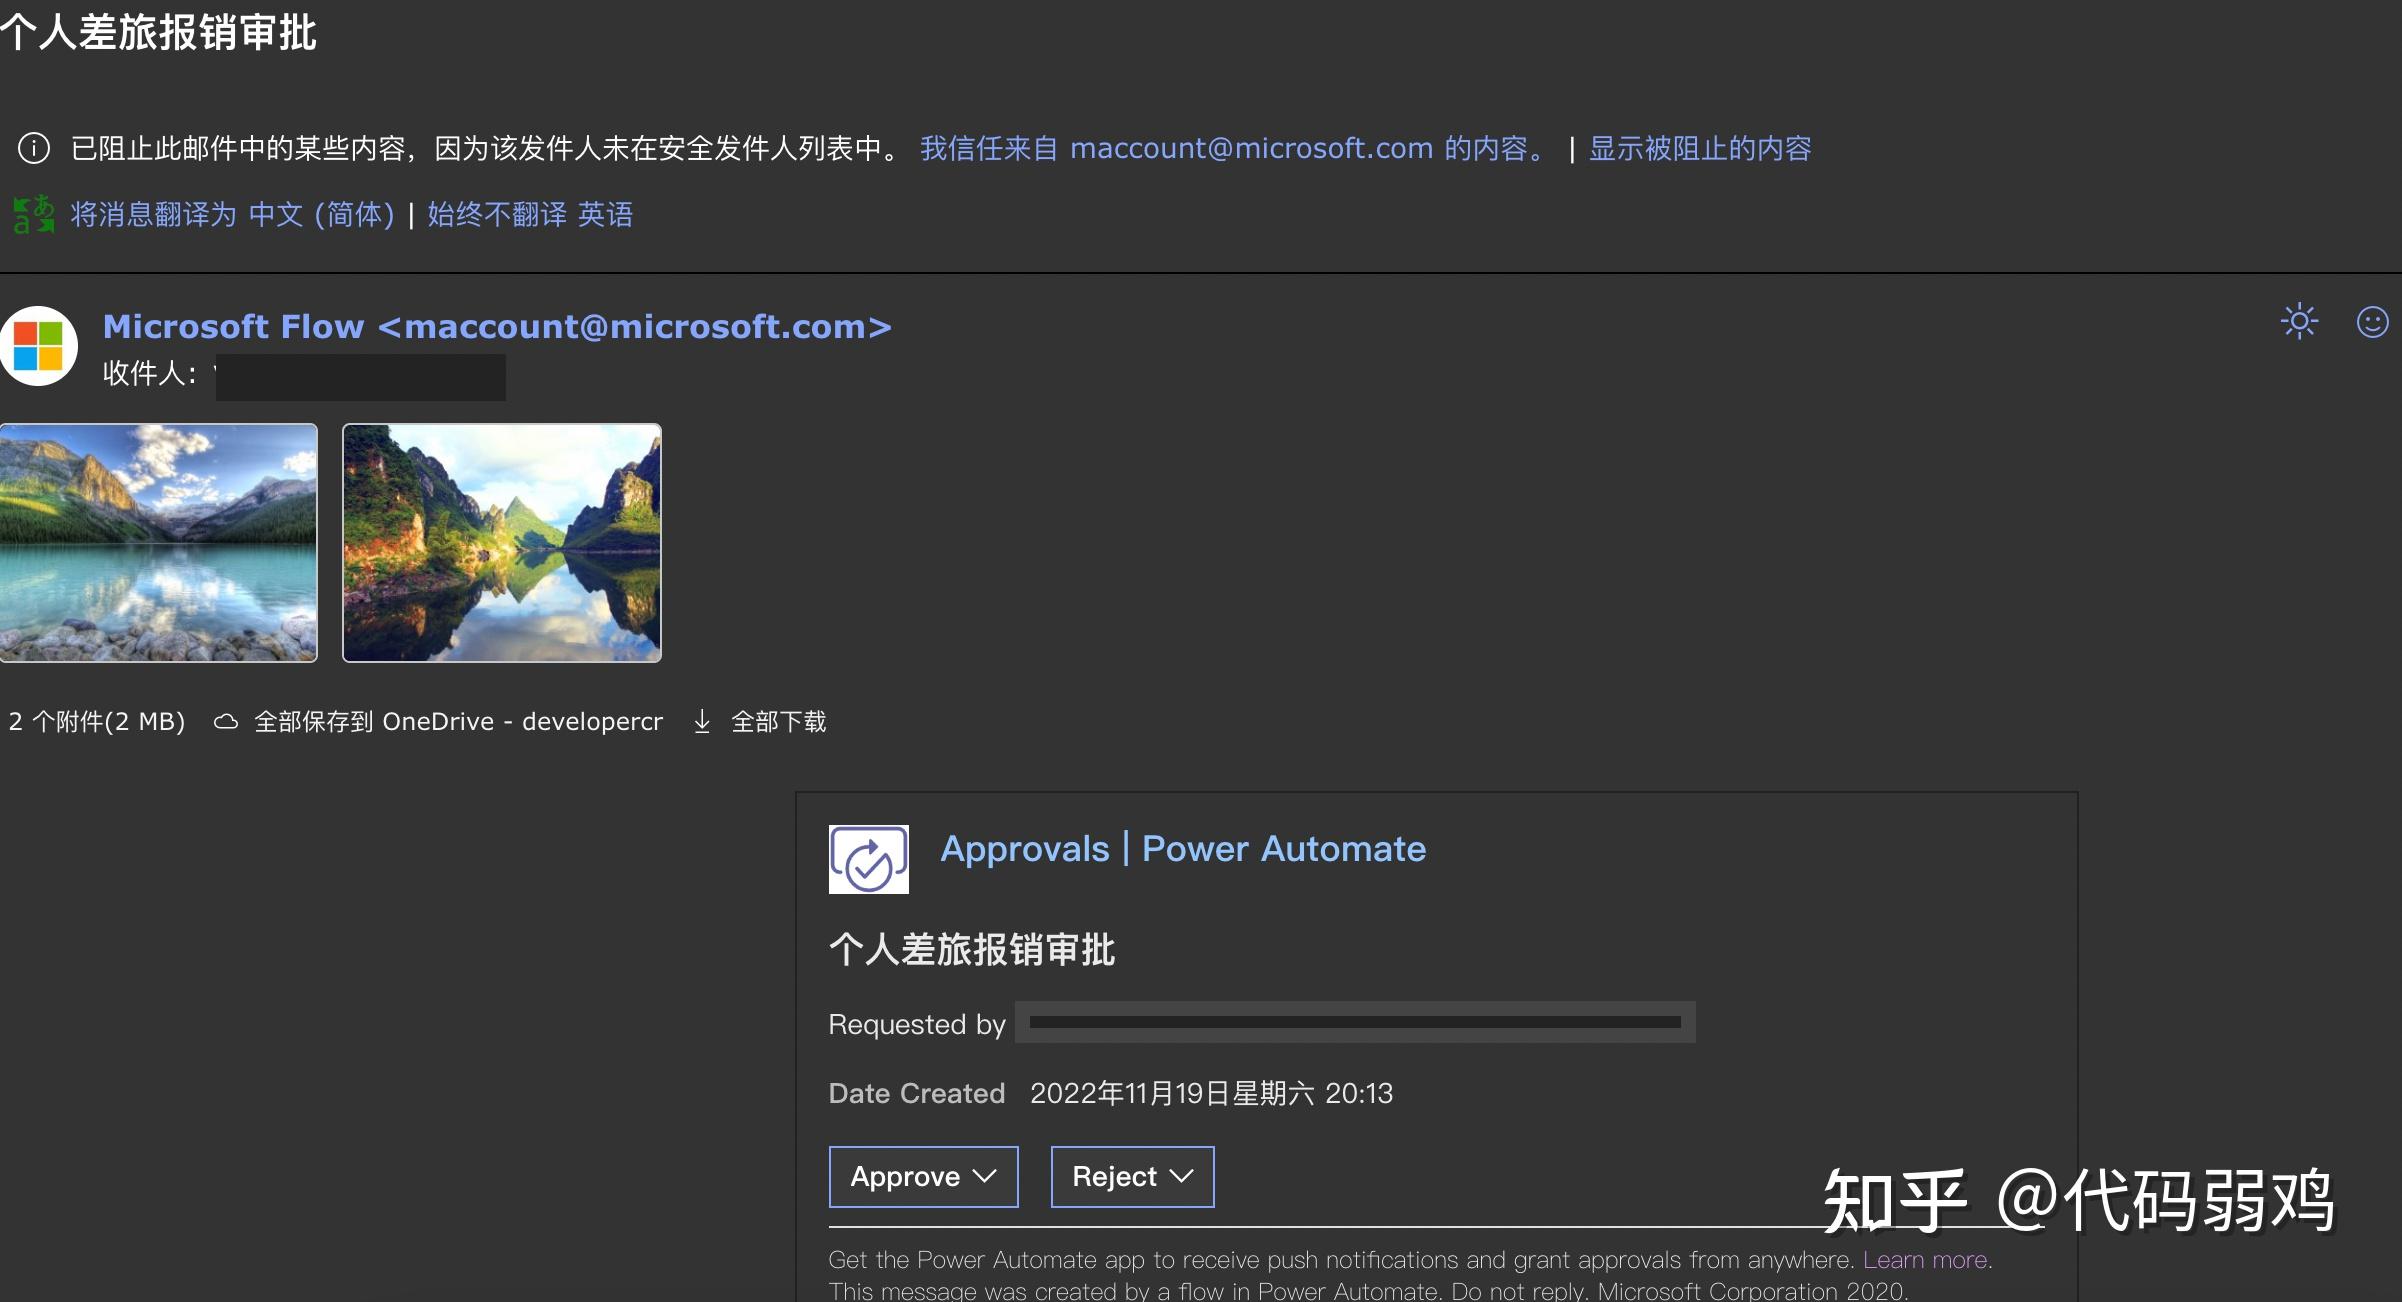Click the 个人差旅报销审批 title in approval card
2402x1302 pixels.
coord(972,949)
